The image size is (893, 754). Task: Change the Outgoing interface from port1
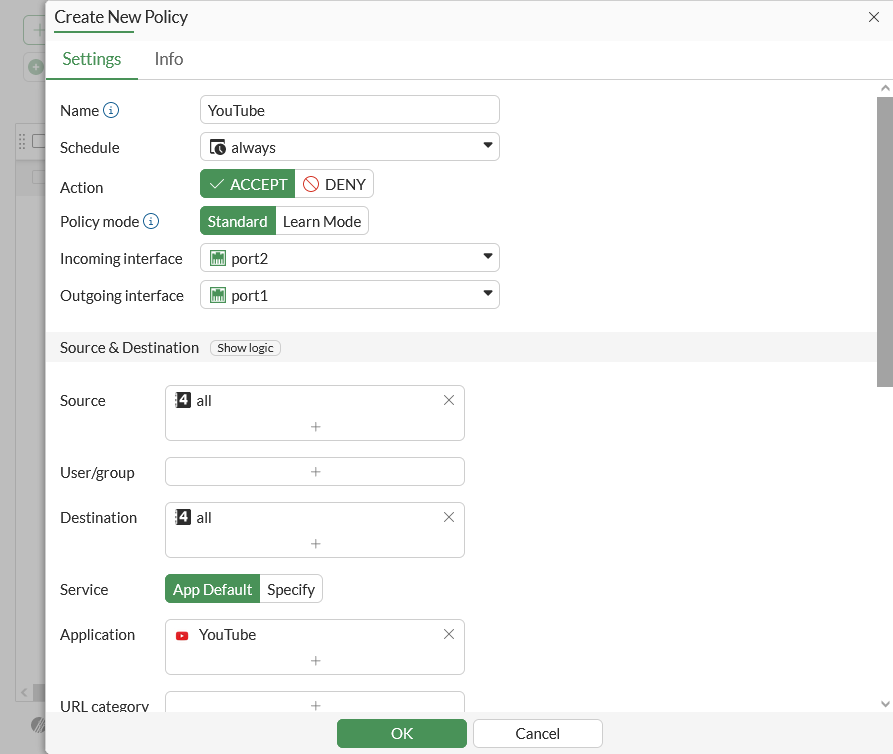350,294
